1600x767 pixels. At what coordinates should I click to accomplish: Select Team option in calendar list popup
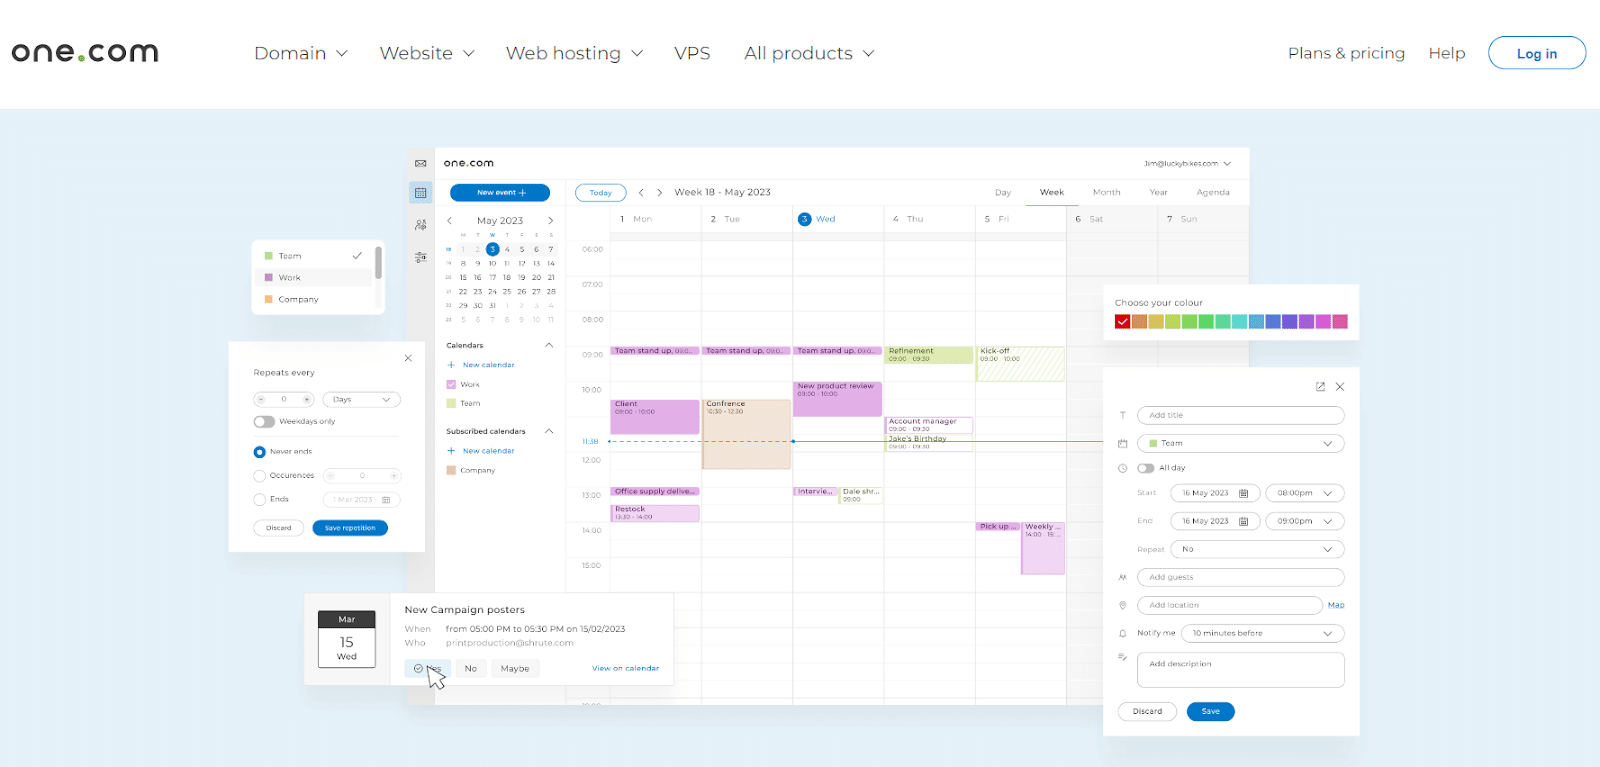(x=313, y=256)
